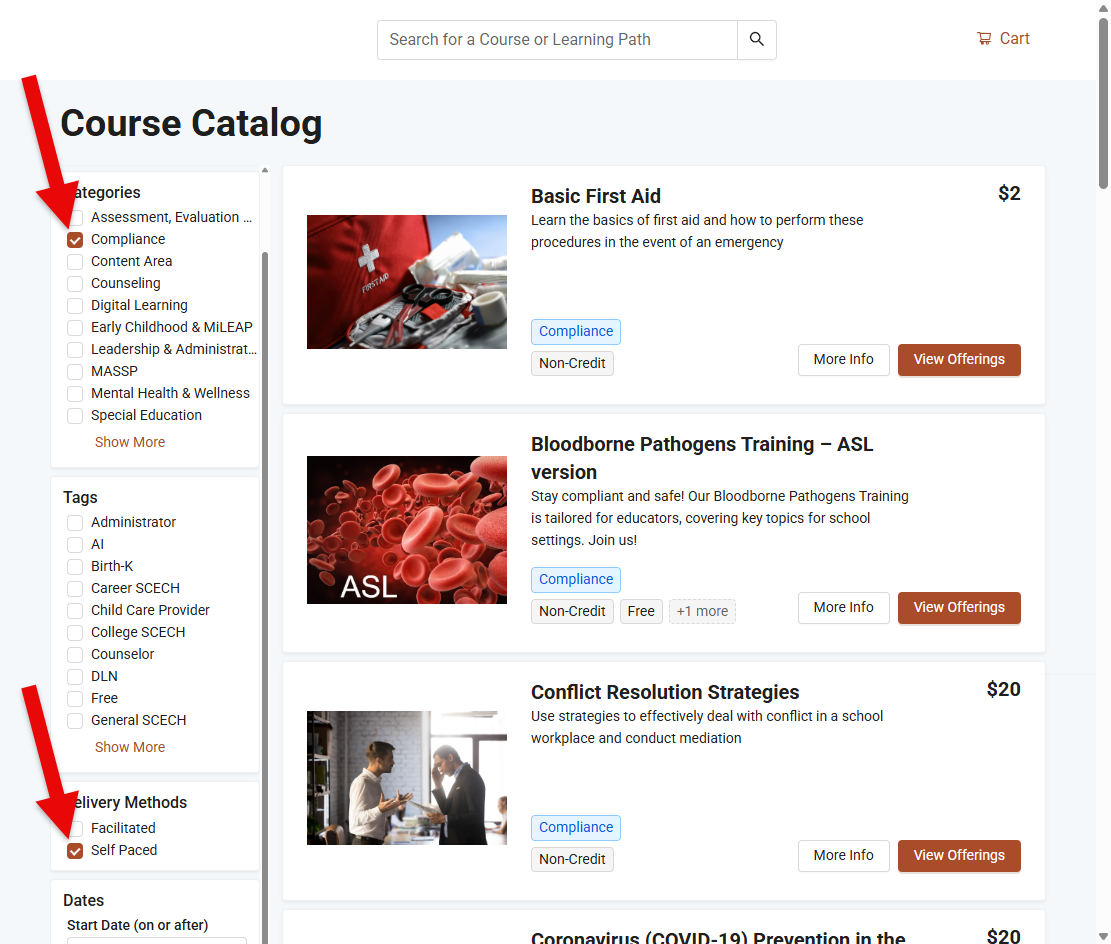Tick the General SCECH tag
The height and width of the screenshot is (944, 1111).
click(x=75, y=720)
